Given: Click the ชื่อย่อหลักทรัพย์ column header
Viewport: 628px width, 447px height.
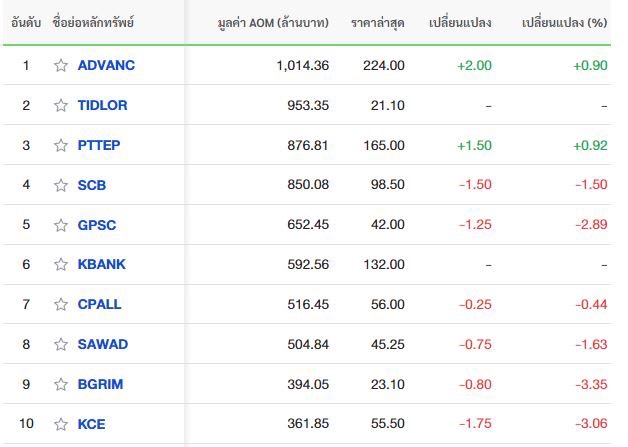Looking at the screenshot, I should coord(93,22).
